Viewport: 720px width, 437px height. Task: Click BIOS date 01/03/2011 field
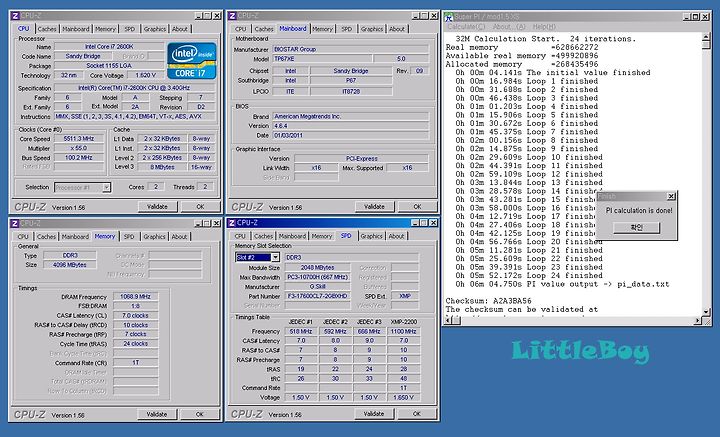click(x=350, y=135)
